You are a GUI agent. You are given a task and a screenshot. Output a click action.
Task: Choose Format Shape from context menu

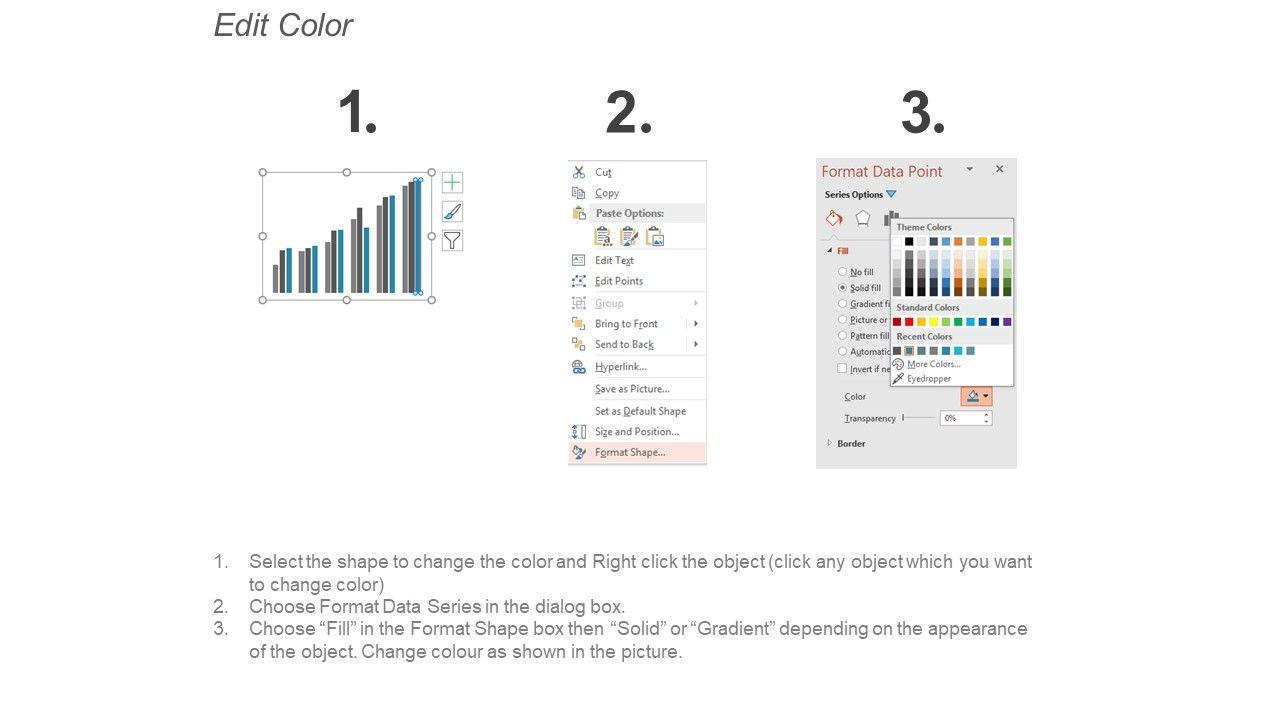coord(629,453)
